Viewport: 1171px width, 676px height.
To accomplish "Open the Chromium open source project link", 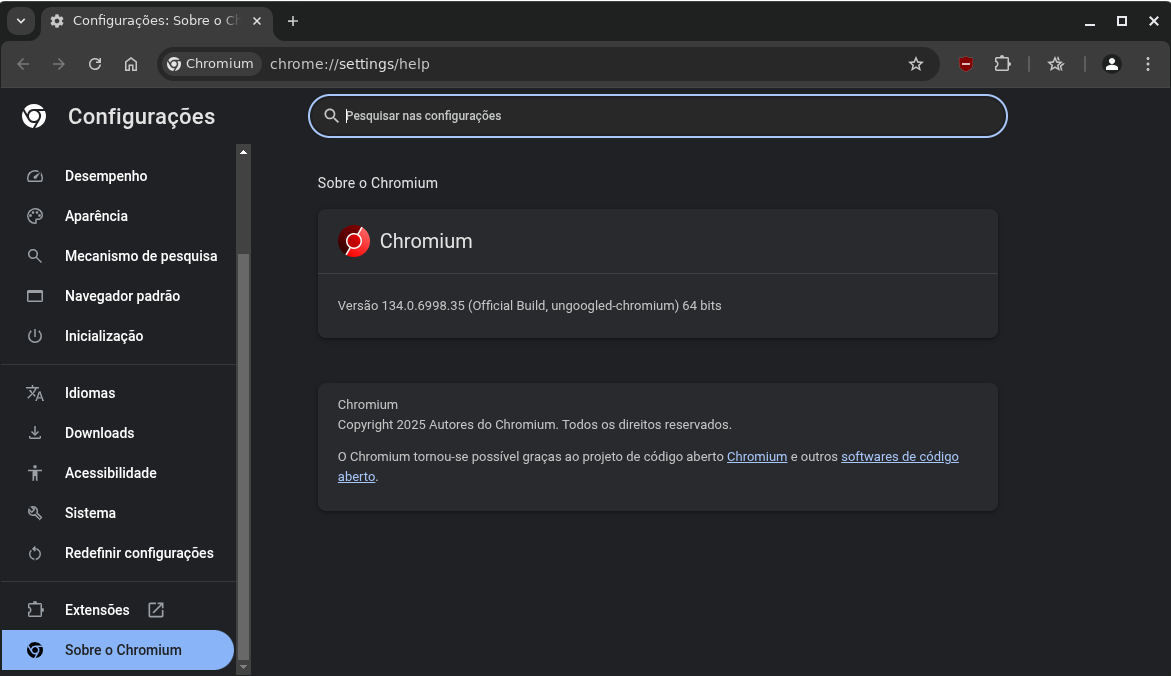I will click(757, 456).
